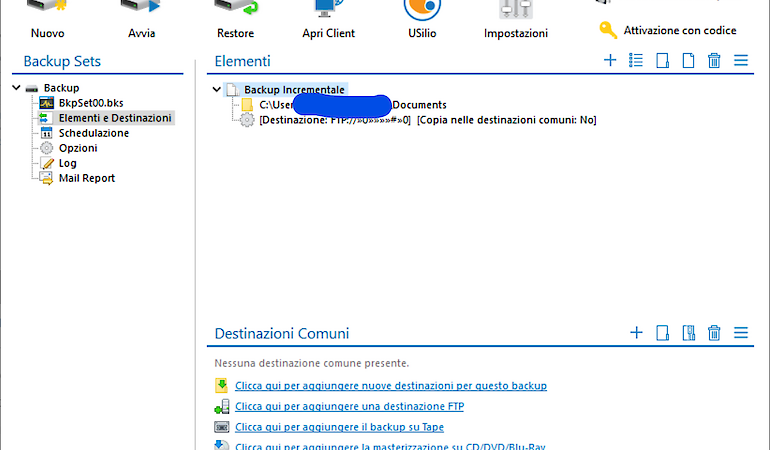Launch Apri Client from the toolbar

(x=329, y=20)
